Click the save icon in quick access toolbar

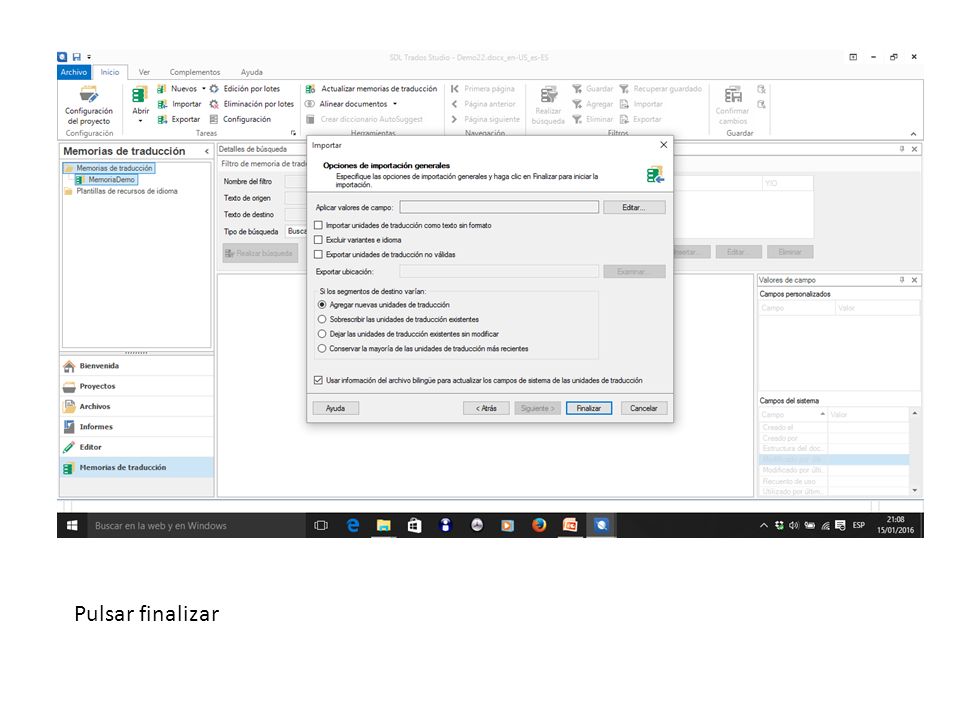(x=77, y=57)
